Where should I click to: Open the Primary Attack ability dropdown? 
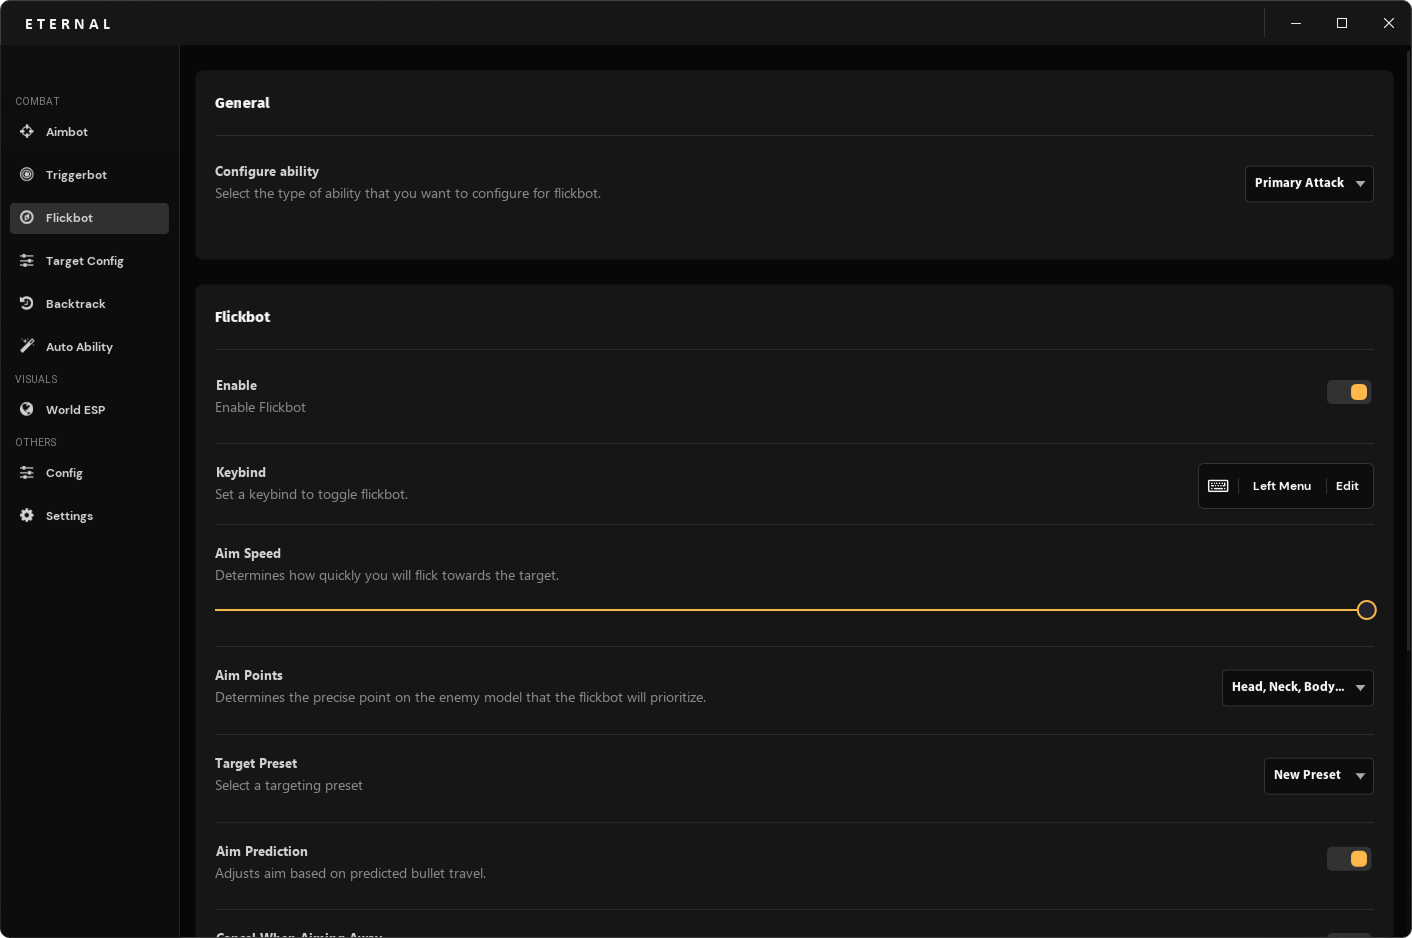[1308, 184]
